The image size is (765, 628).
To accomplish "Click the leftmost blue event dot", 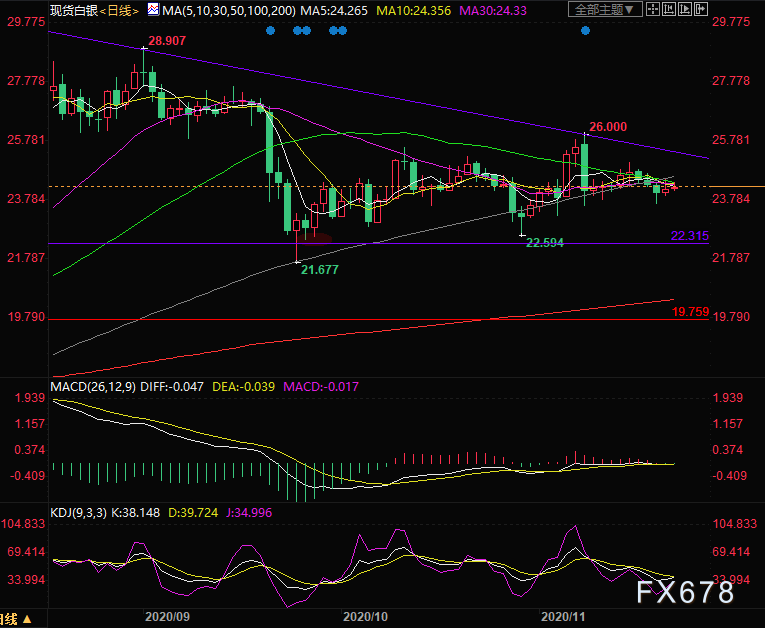I will 270,31.
